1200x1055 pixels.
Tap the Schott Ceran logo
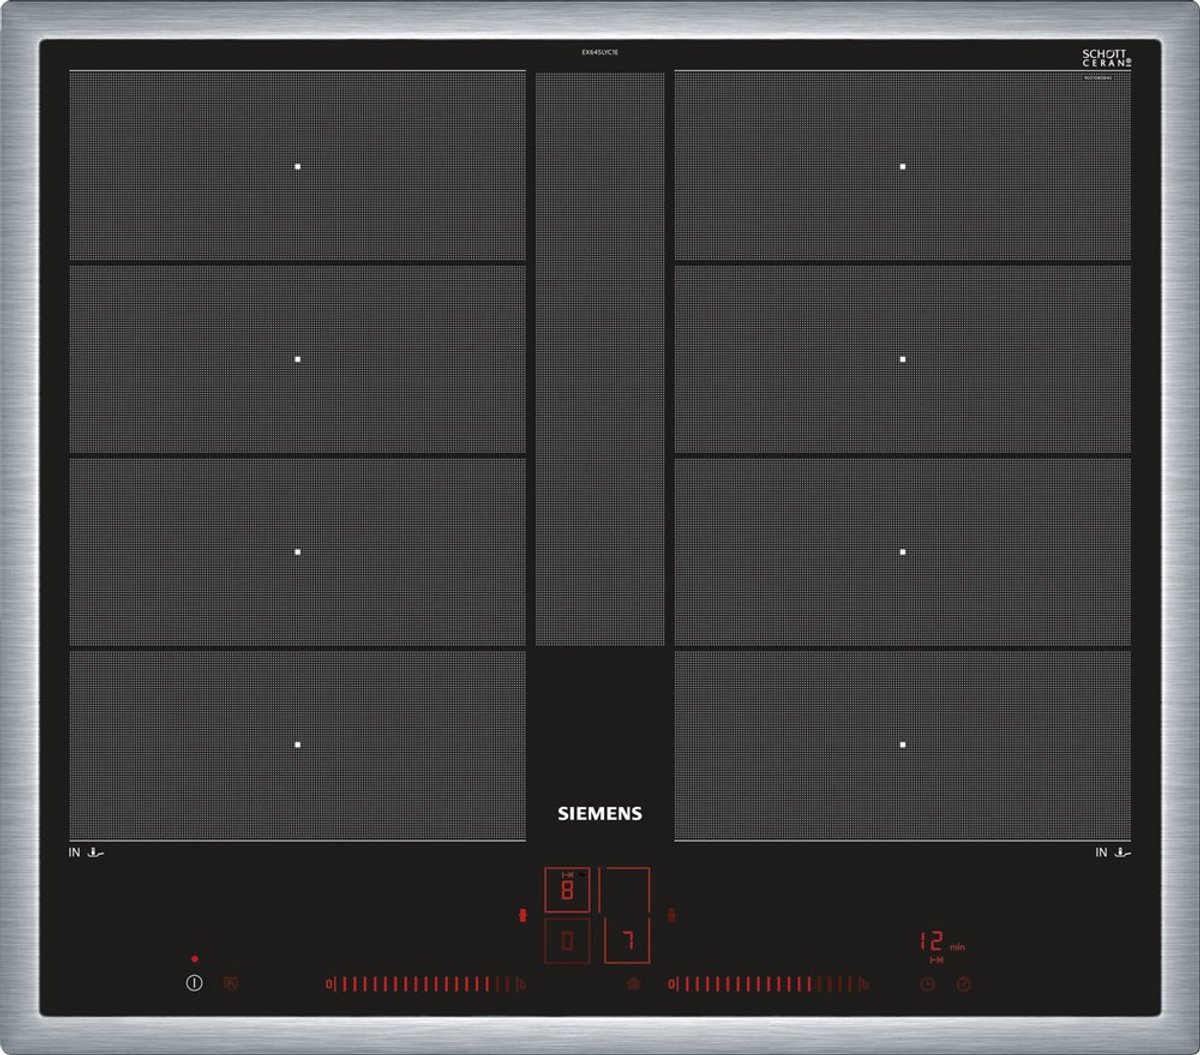pyautogui.click(x=1105, y=58)
